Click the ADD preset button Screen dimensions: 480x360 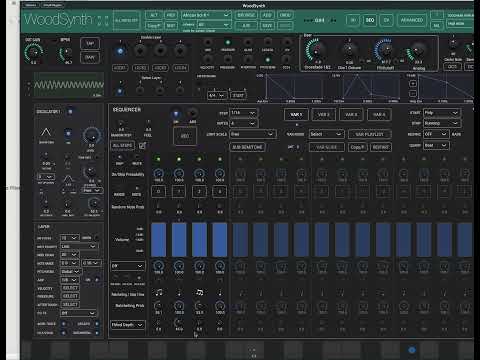point(267,15)
